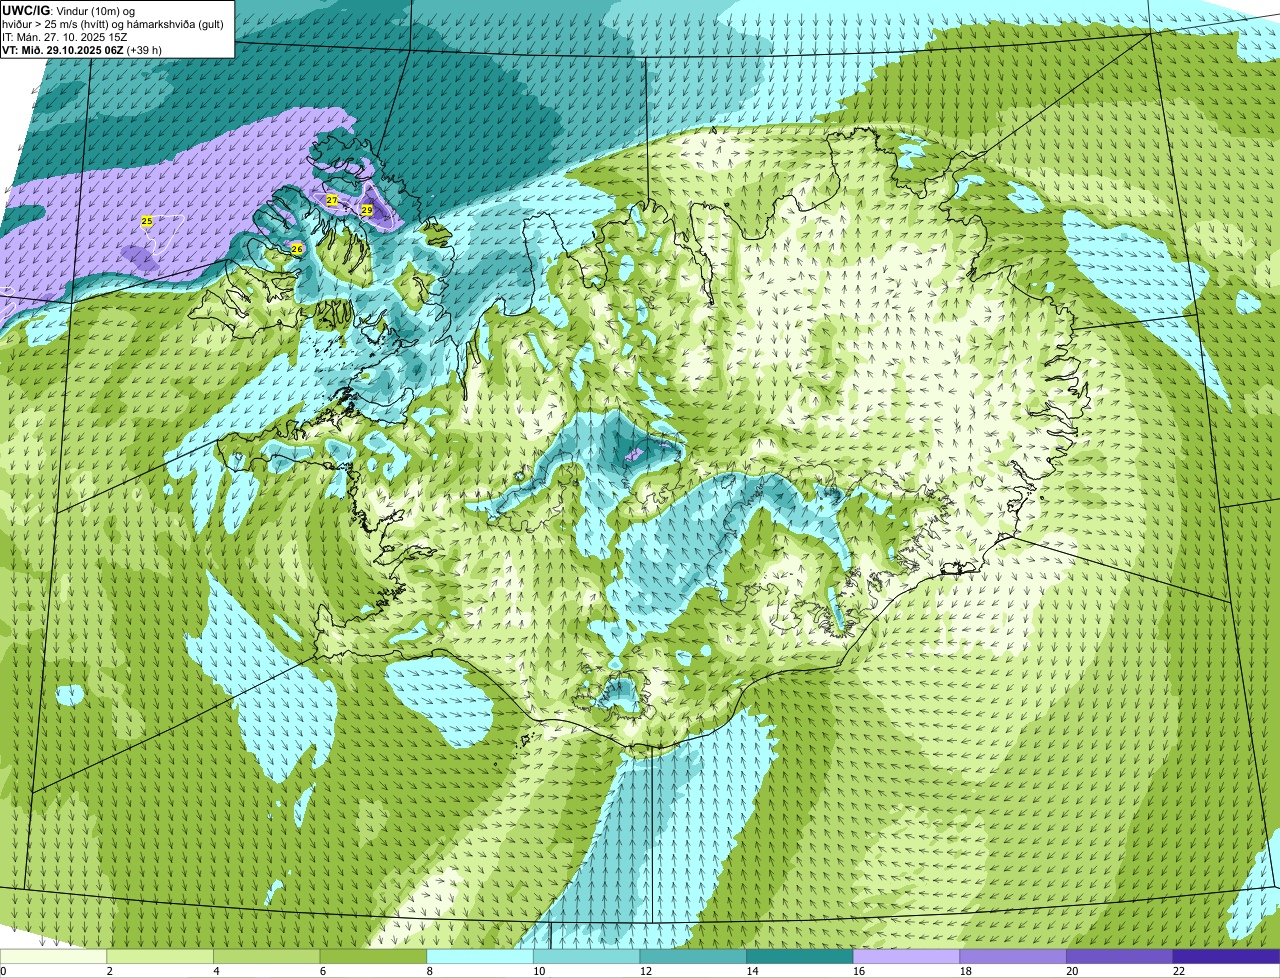
Task: Click the 'VT: Mið. 29.10.2025 06Z (+39 h)' line
Action: [82, 49]
